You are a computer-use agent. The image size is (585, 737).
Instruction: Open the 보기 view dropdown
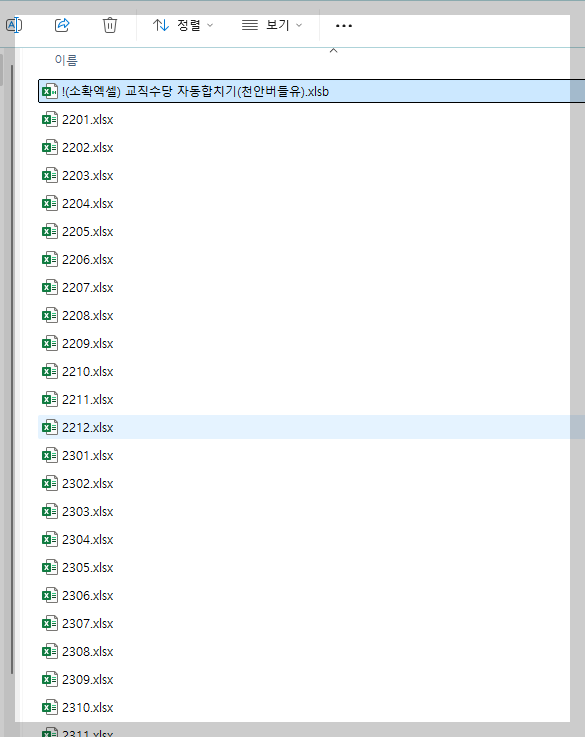(272, 25)
